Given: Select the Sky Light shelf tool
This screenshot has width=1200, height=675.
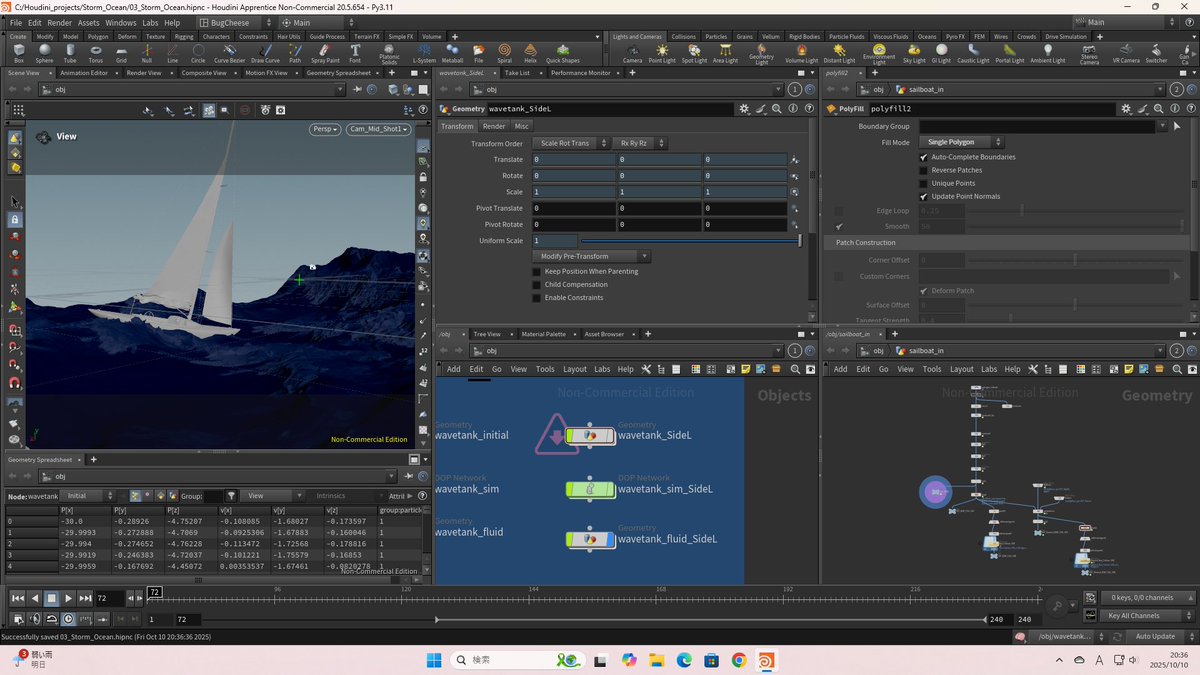Looking at the screenshot, I should (914, 52).
